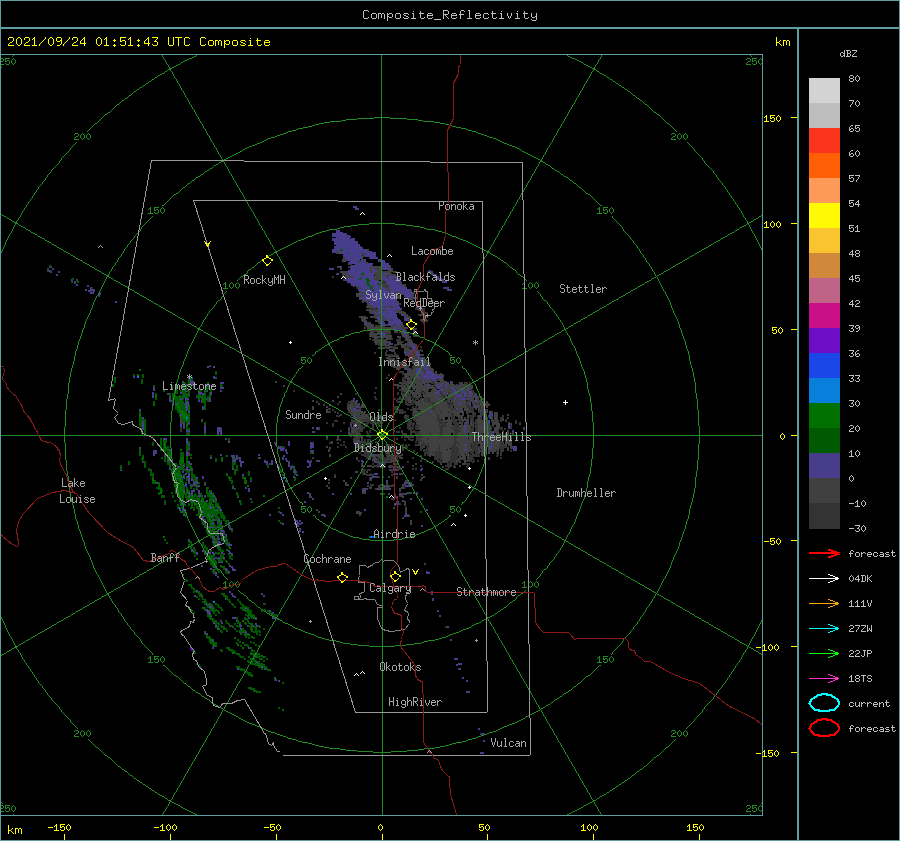Image resolution: width=900 pixels, height=841 pixels.
Task: Click the white asterisk marker east of Innisfail
Action: [475, 343]
